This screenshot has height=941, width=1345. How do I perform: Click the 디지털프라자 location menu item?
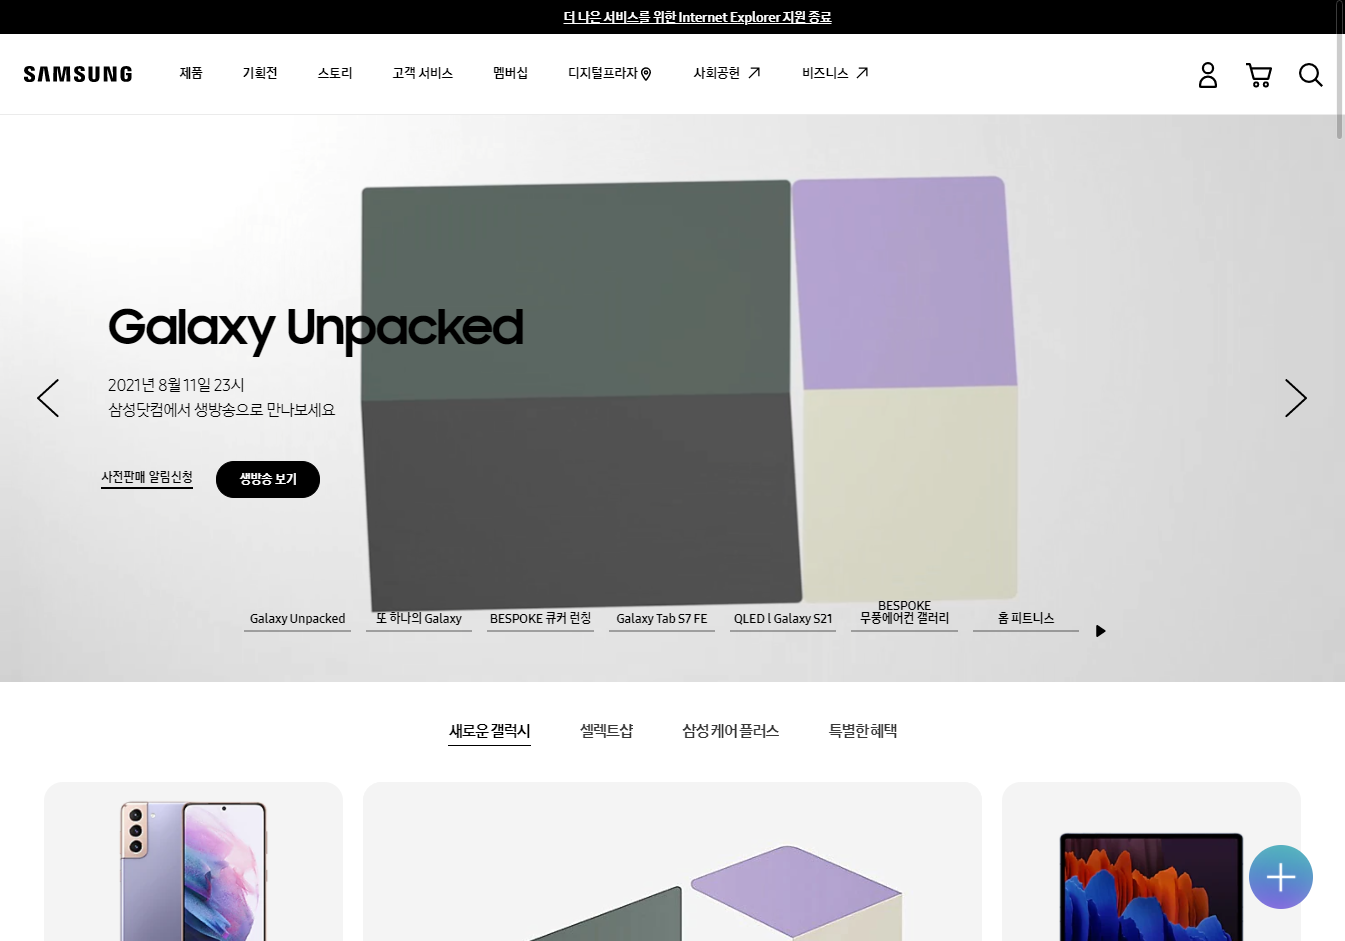pyautogui.click(x=610, y=73)
